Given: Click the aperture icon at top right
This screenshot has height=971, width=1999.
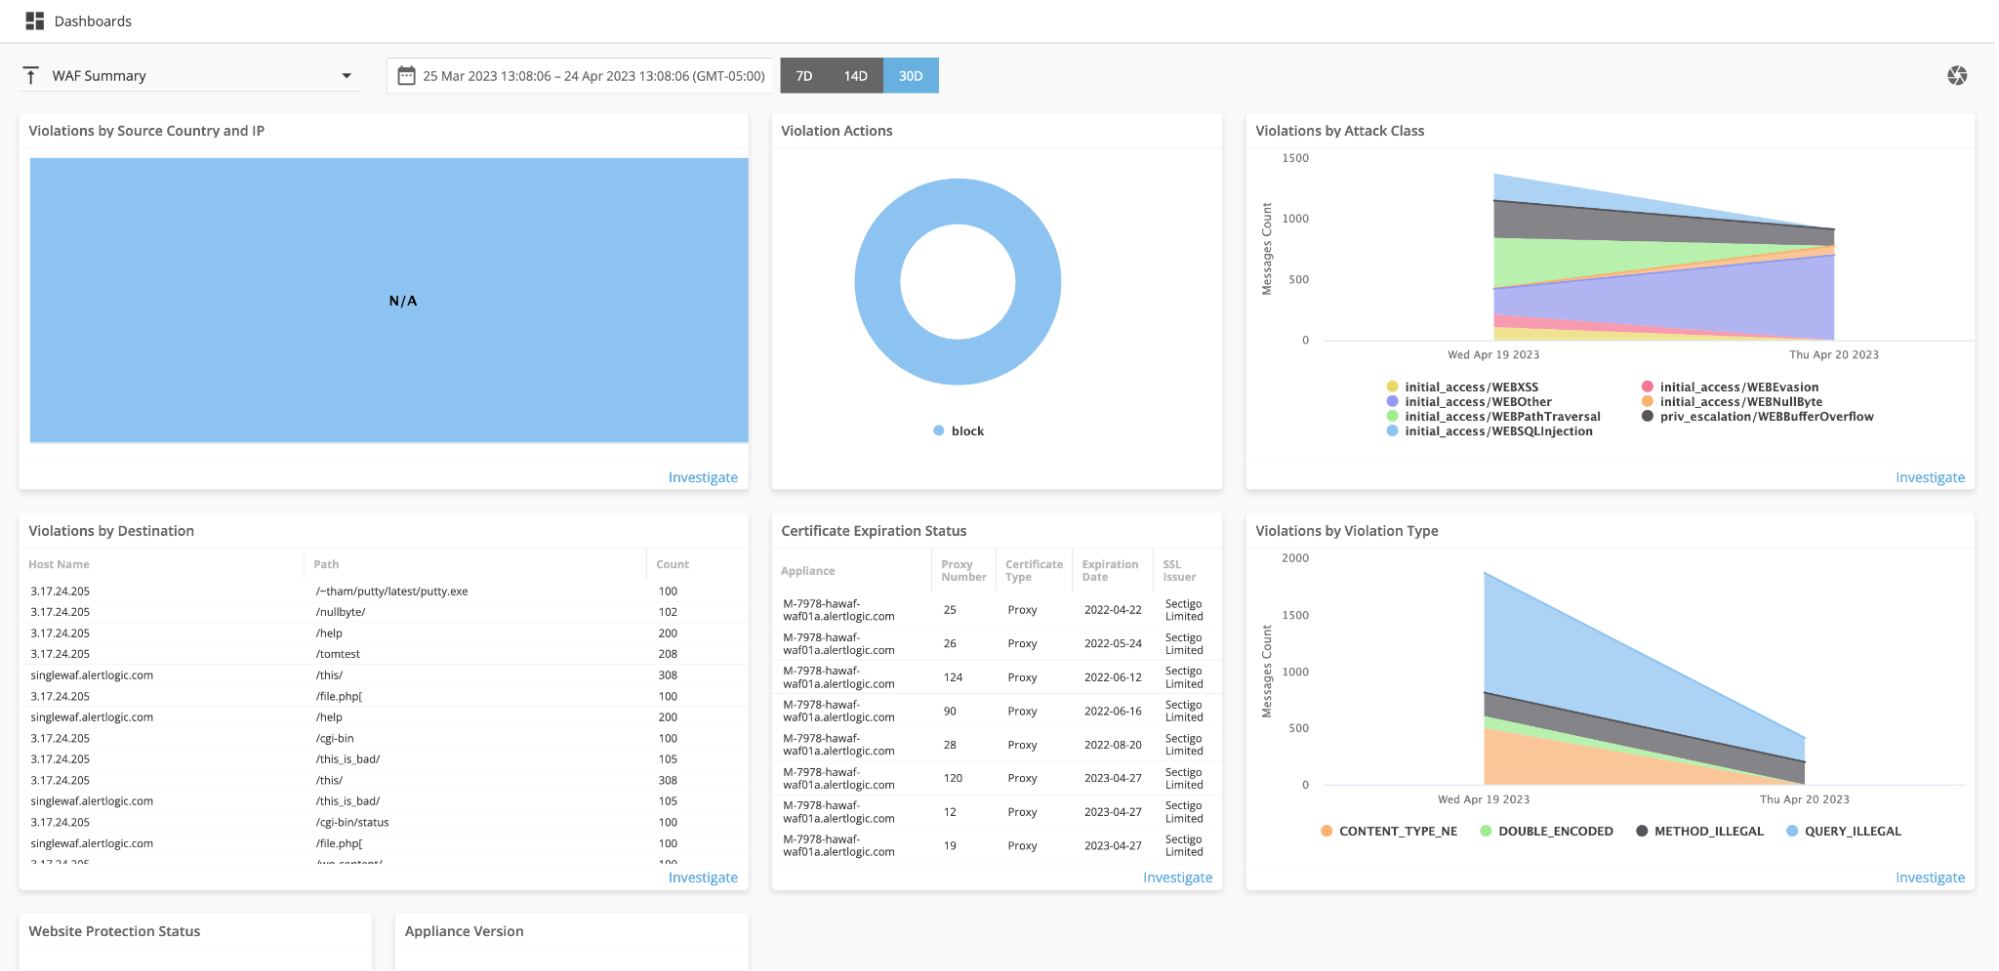Looking at the screenshot, I should click(1957, 76).
